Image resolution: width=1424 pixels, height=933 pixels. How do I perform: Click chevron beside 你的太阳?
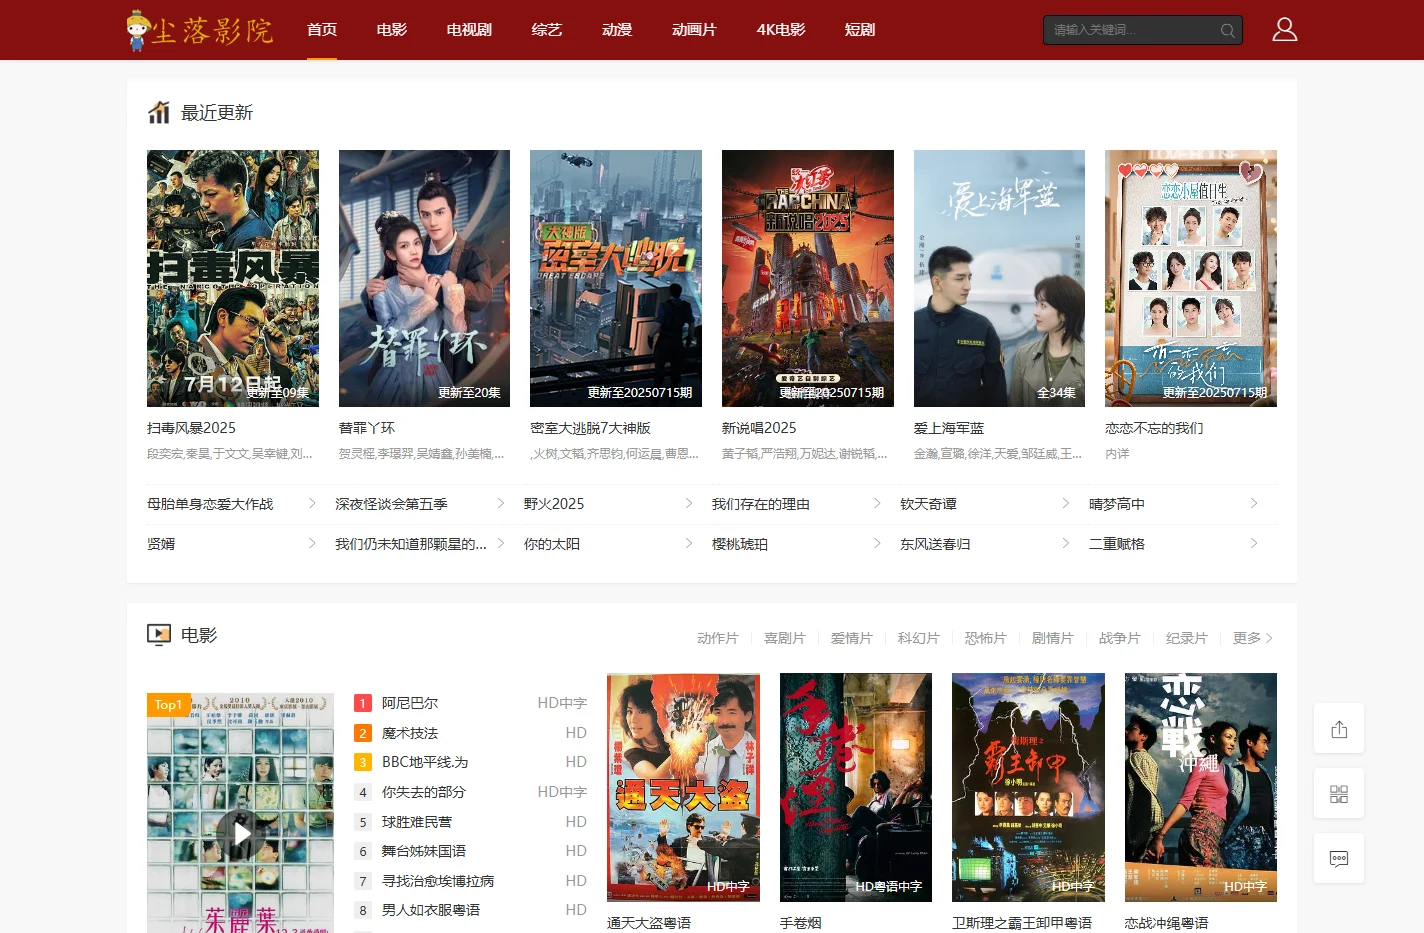pos(689,543)
